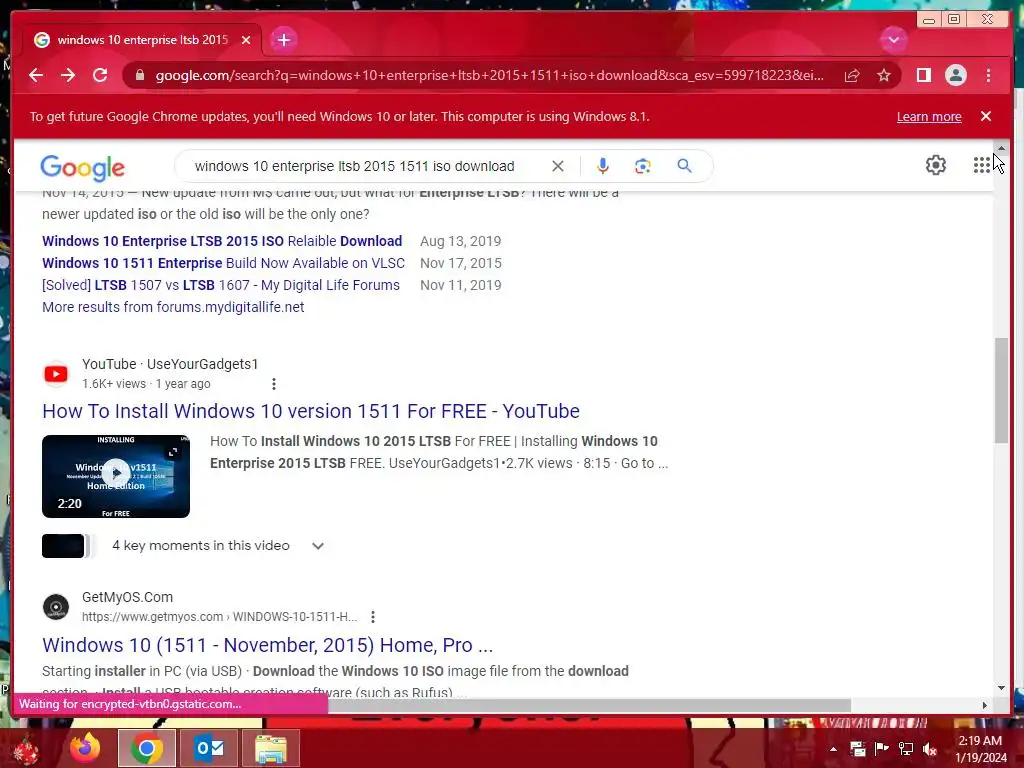
Task: Open More results from forums.mydigitallife.net
Action: (173, 307)
